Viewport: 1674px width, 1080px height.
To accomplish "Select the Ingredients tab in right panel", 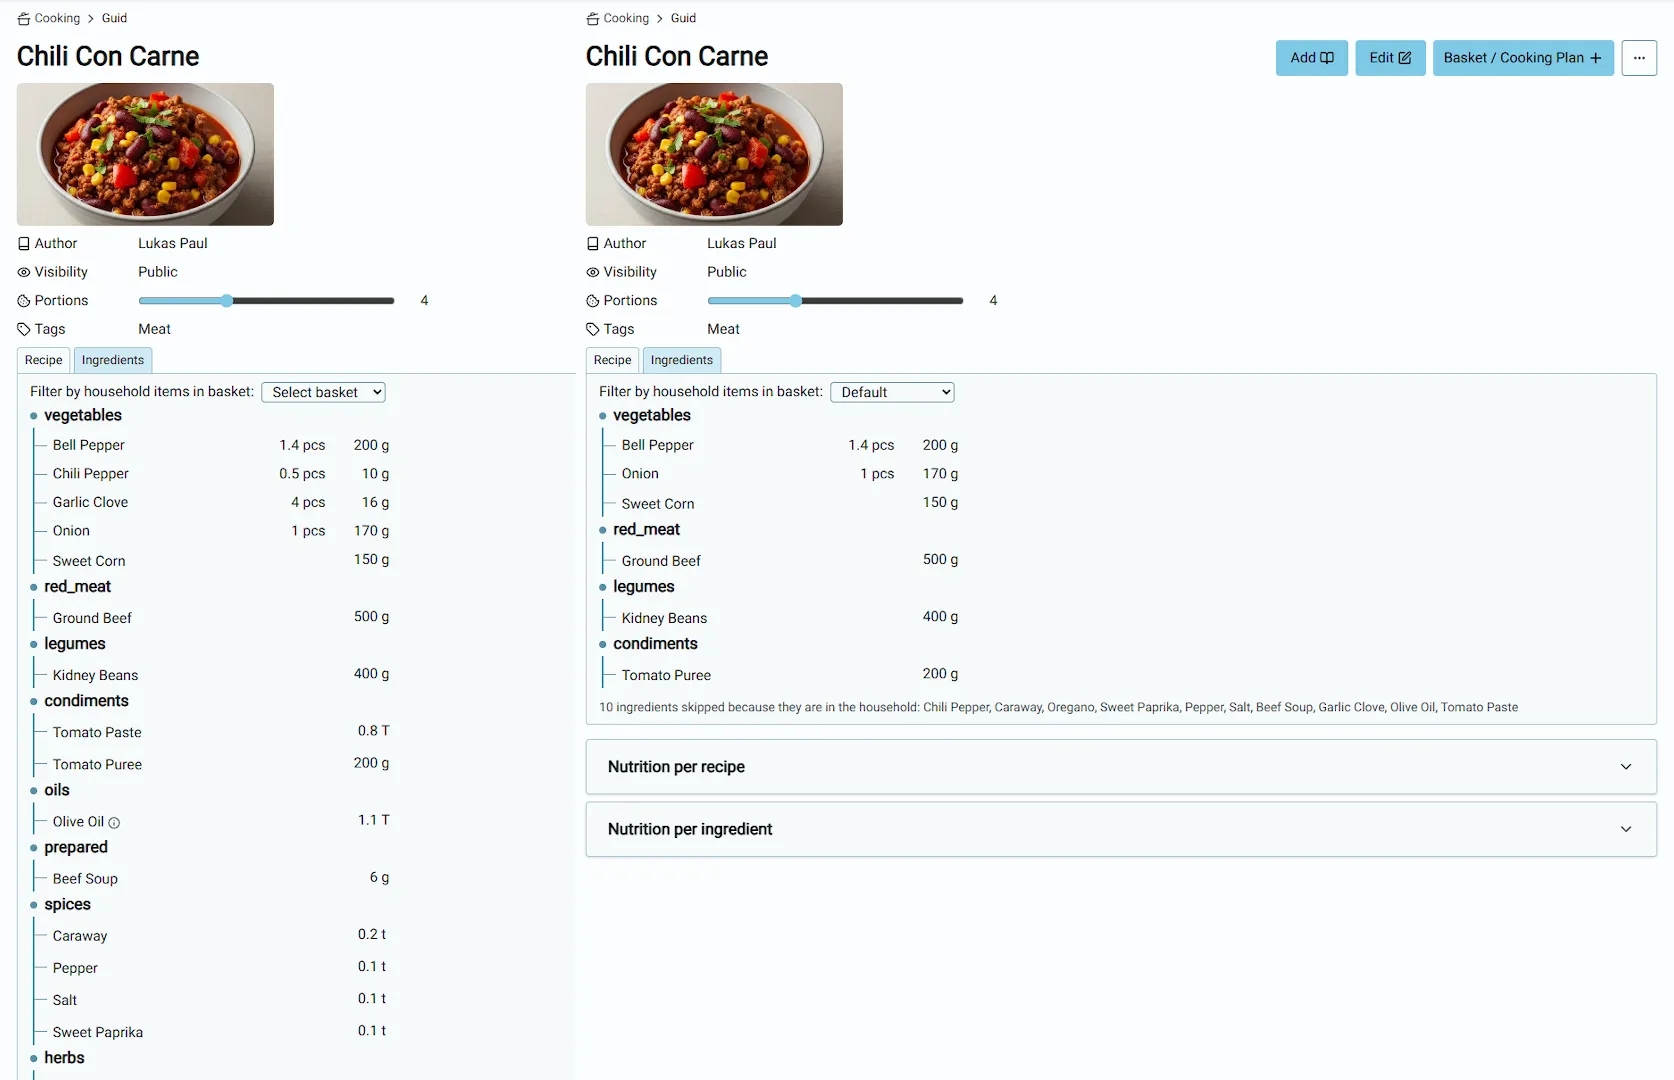I will pos(681,360).
